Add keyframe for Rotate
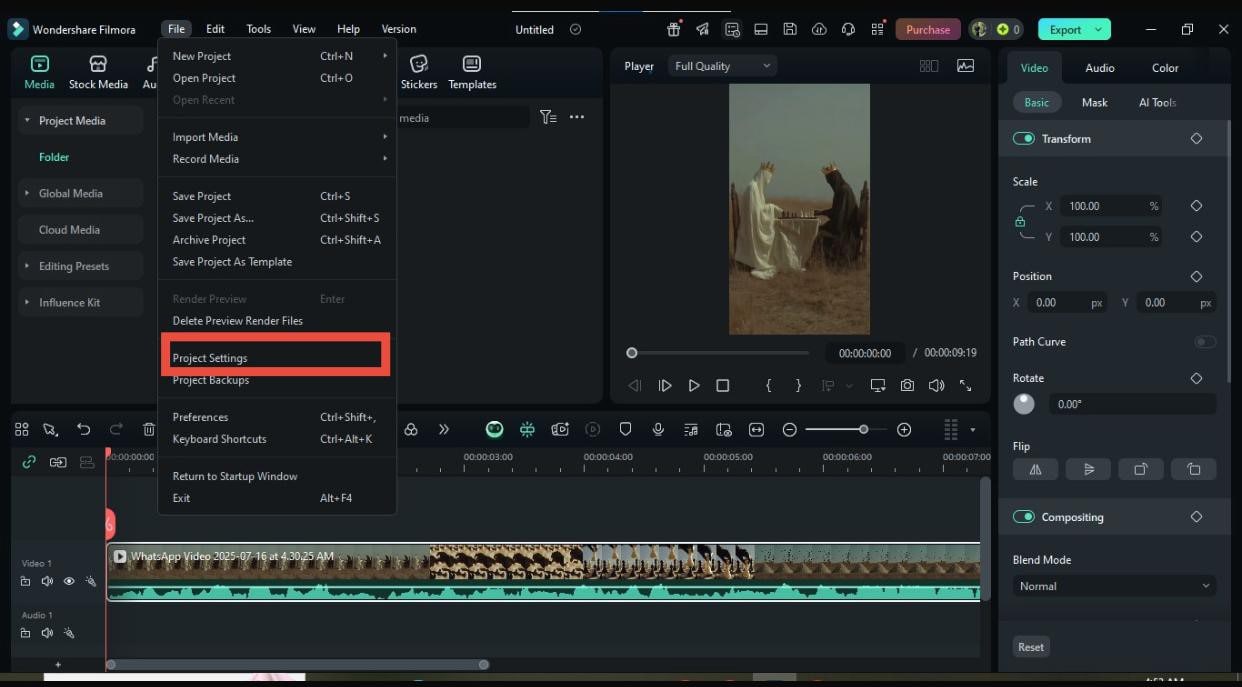Viewport: 1242px width, 687px height. click(x=1196, y=378)
